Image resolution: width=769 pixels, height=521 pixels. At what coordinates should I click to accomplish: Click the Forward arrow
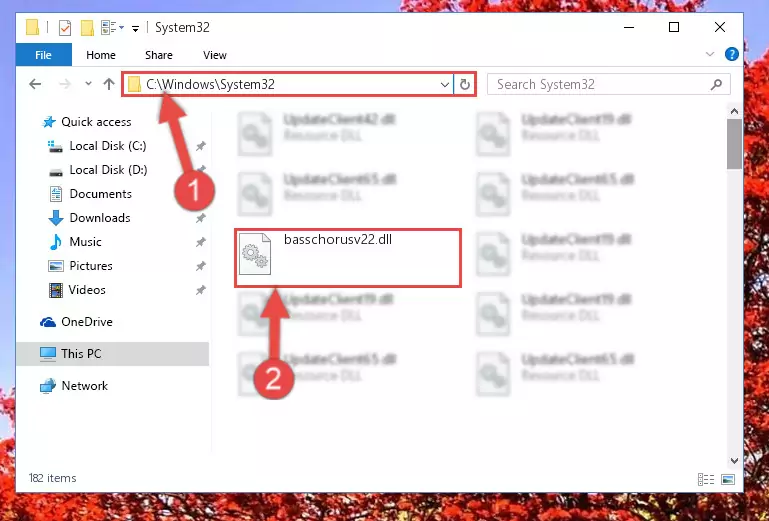click(x=65, y=84)
